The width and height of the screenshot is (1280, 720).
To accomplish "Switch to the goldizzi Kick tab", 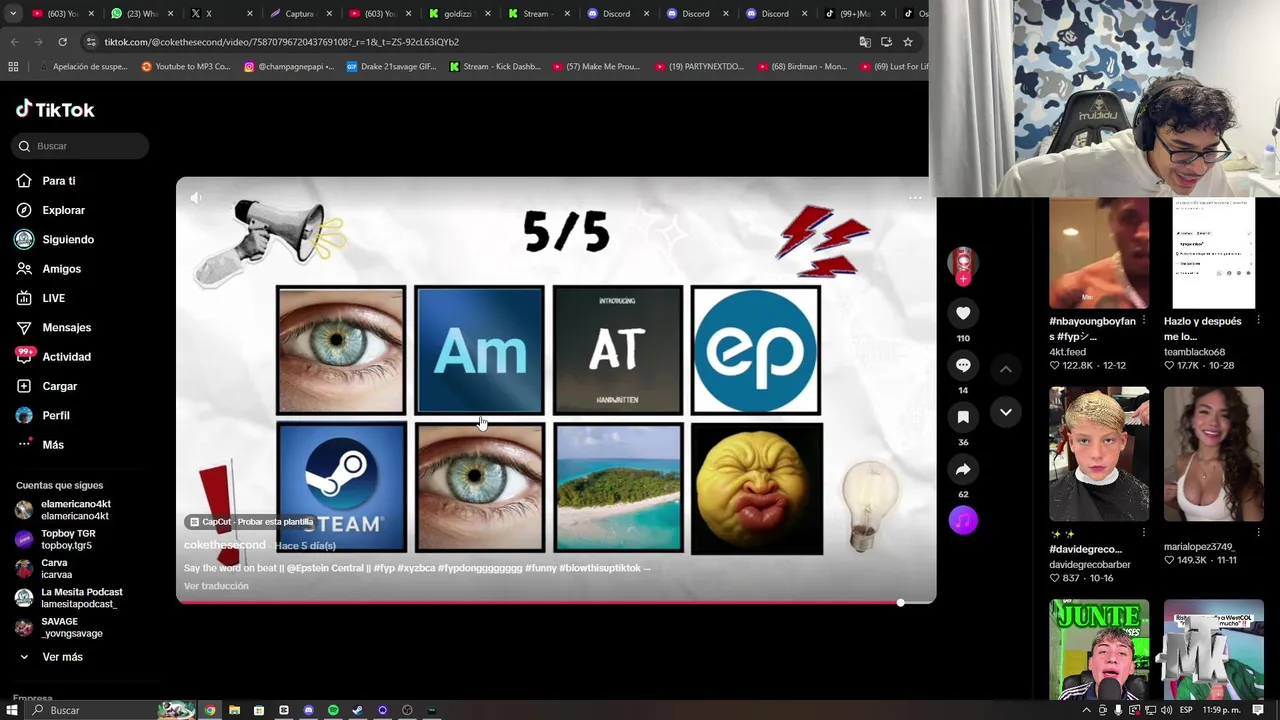I will (x=458, y=14).
